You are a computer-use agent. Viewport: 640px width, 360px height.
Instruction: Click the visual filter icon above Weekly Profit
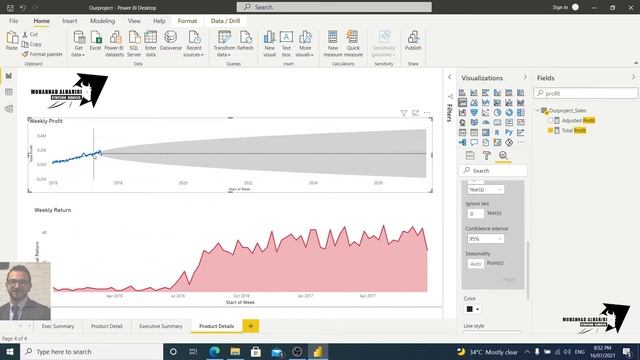[404, 113]
